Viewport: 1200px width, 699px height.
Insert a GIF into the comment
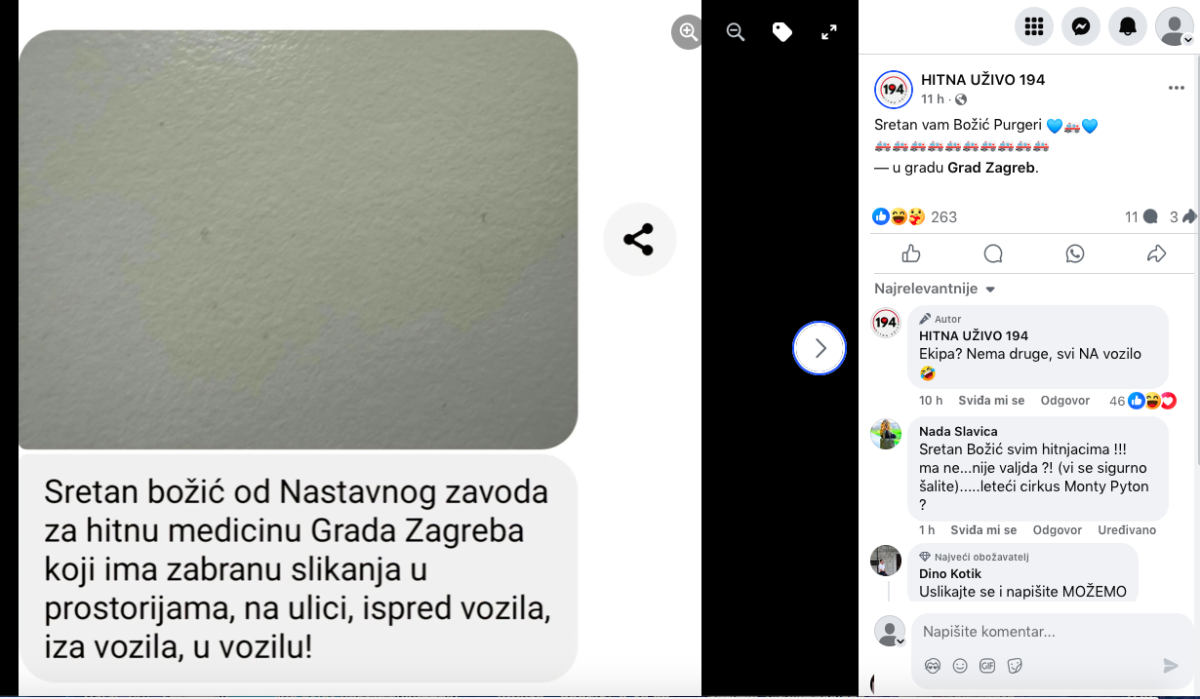point(987,665)
